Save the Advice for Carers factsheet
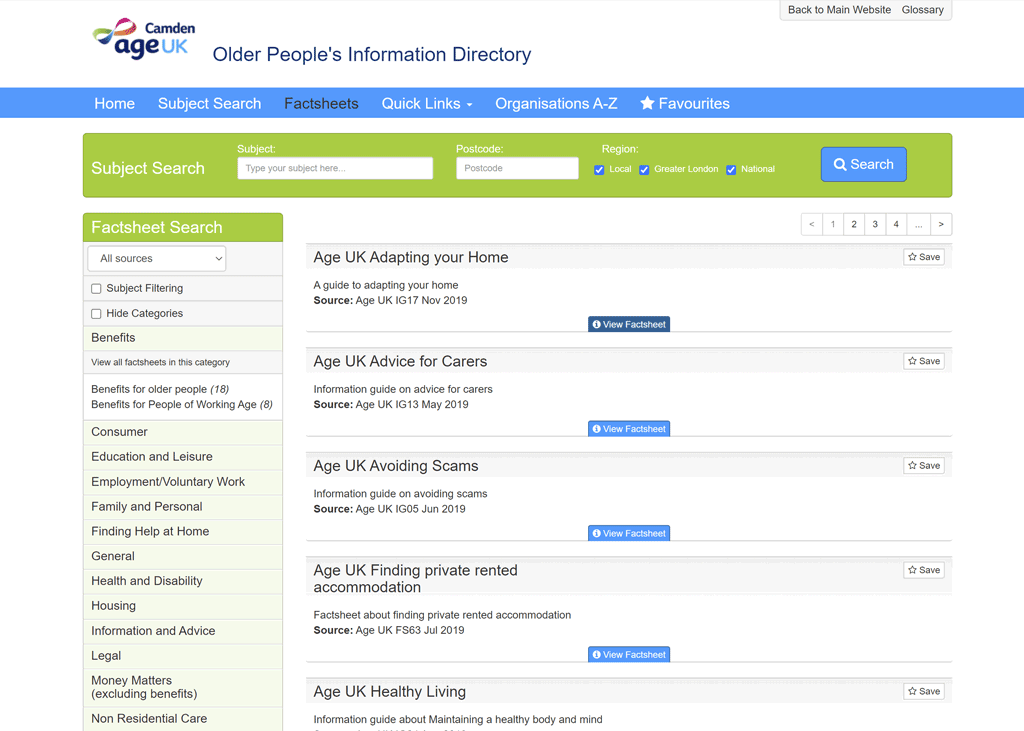 coord(924,361)
